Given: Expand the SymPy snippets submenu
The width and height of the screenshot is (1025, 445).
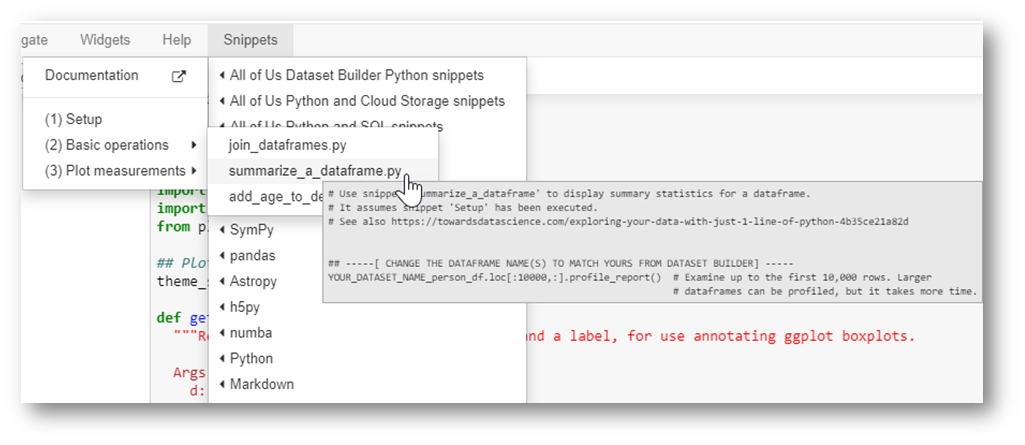Looking at the screenshot, I should coord(367,230).
